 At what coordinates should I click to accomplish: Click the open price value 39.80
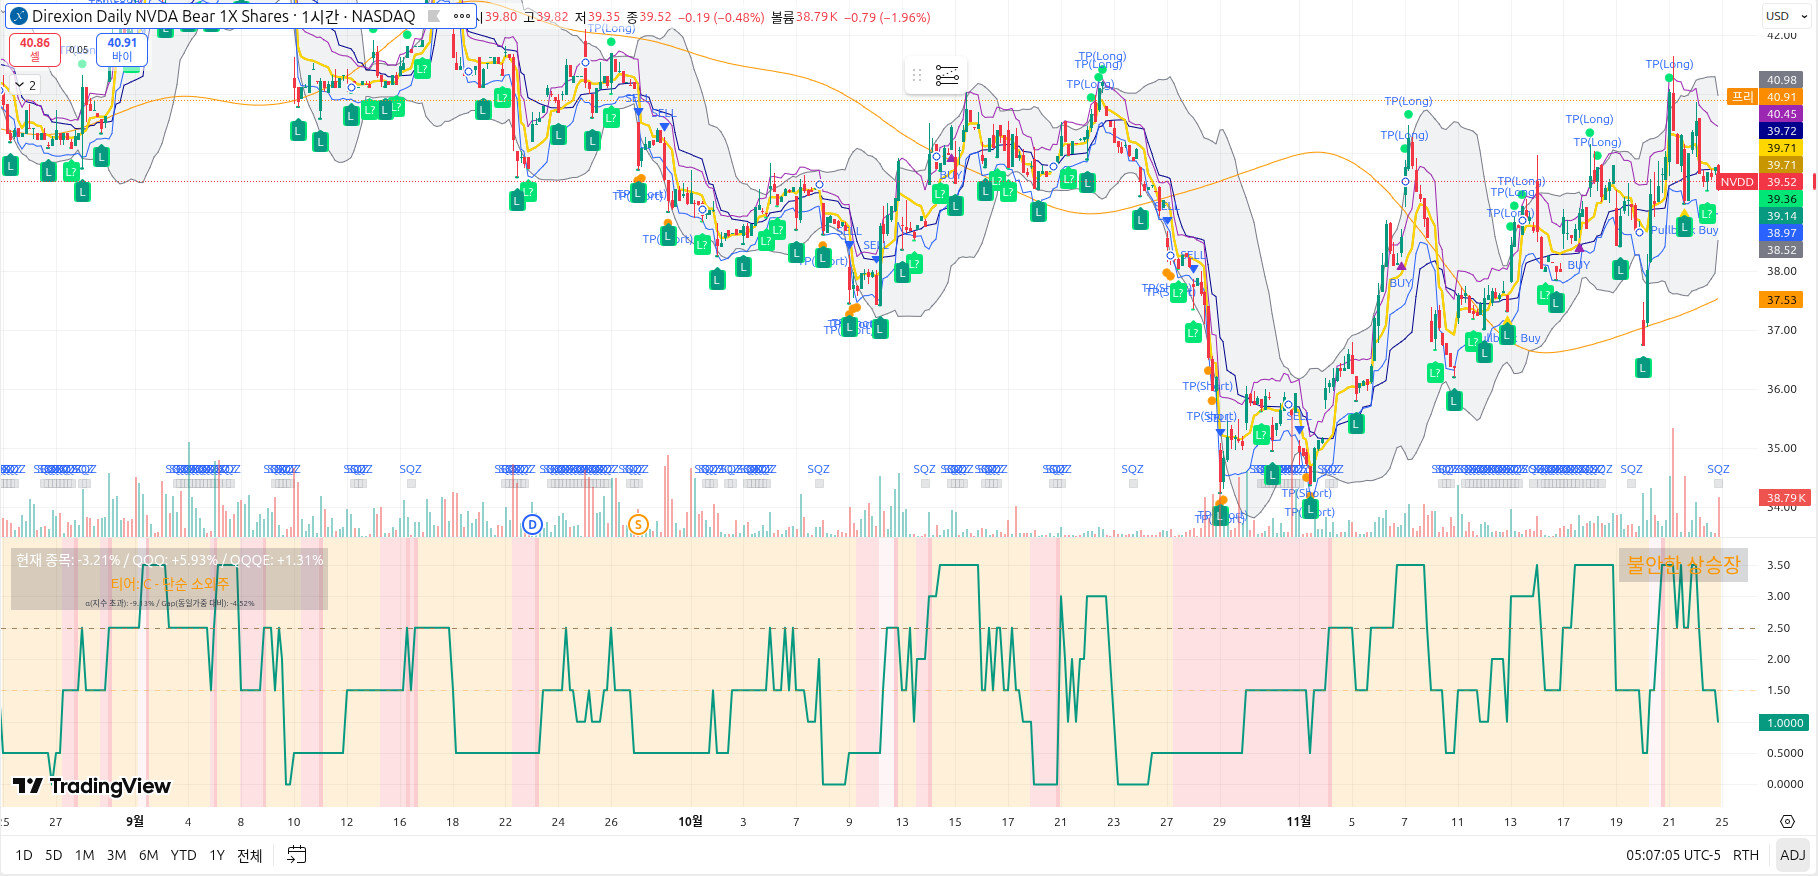501,17
